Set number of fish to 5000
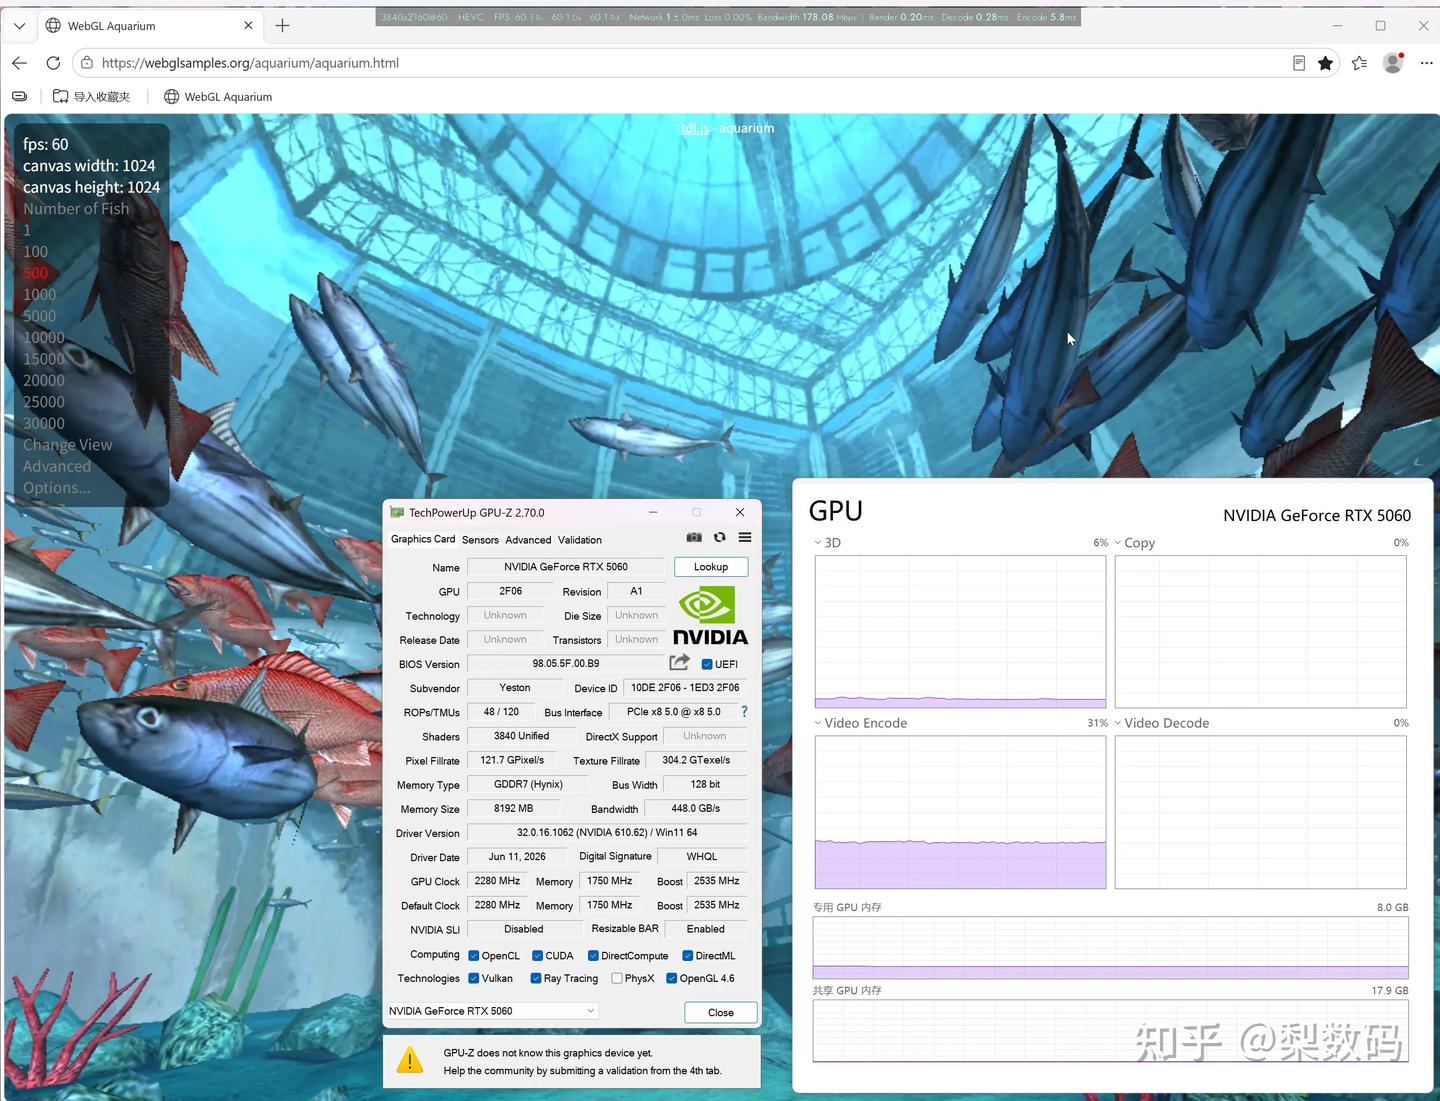The width and height of the screenshot is (1440, 1101). (x=40, y=316)
